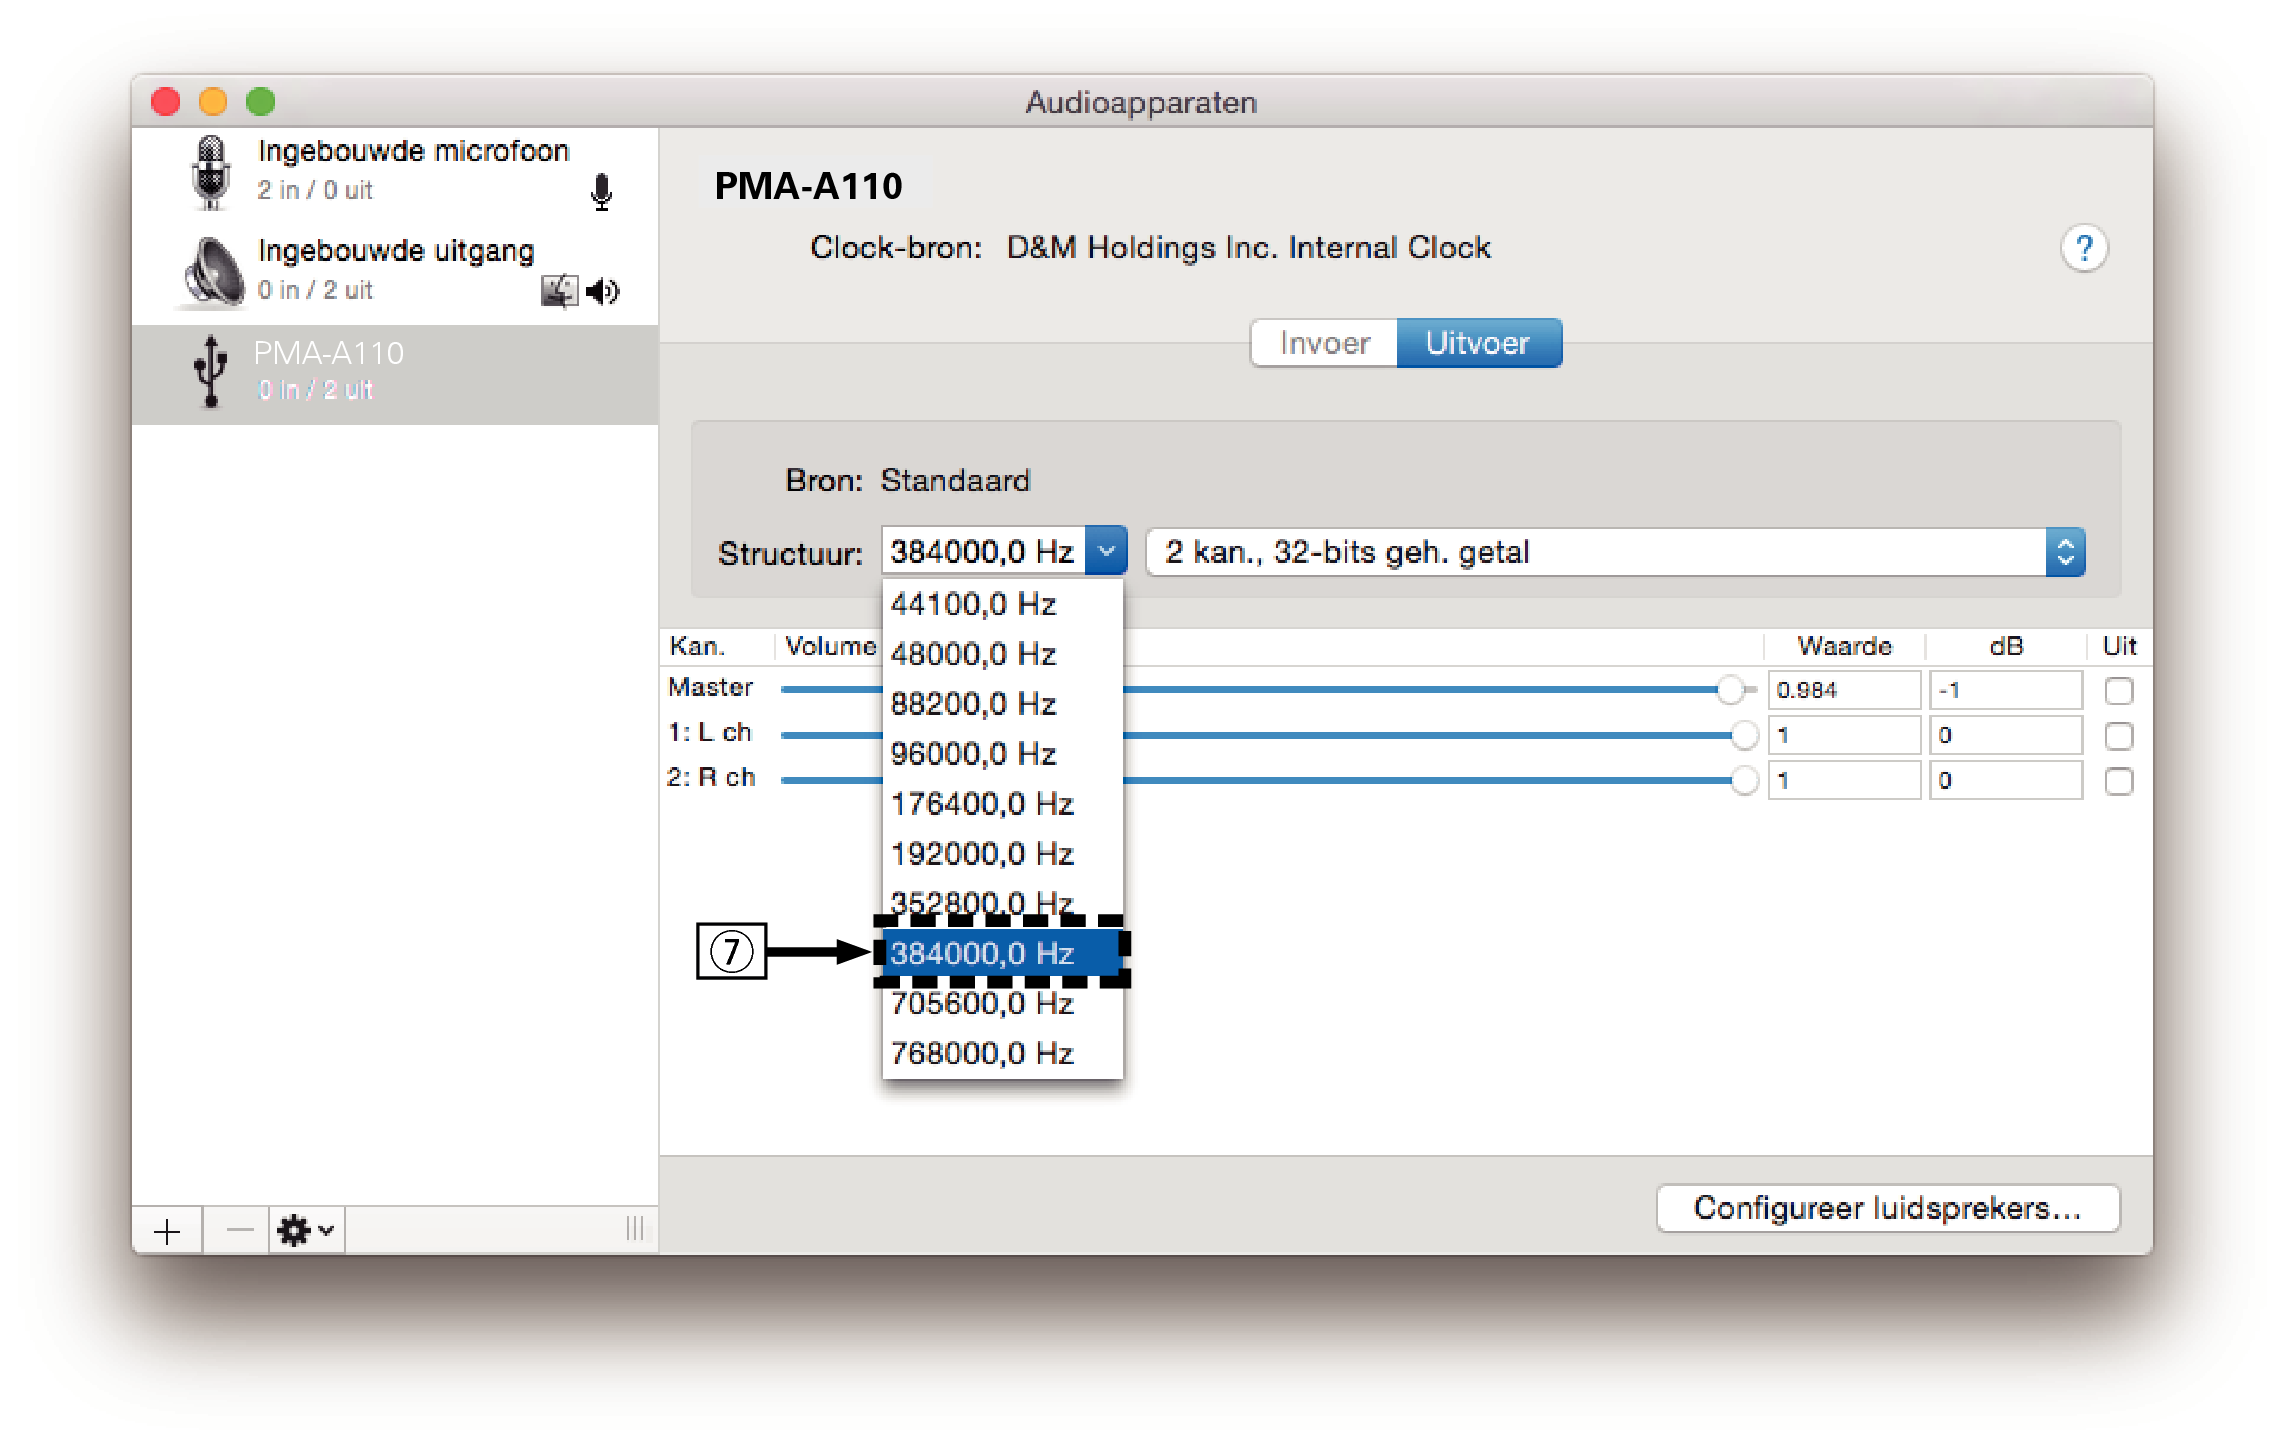The width and height of the screenshot is (2285, 1444).
Task: Open the 2 kan., 32-bits format dropdown
Action: click(2066, 551)
